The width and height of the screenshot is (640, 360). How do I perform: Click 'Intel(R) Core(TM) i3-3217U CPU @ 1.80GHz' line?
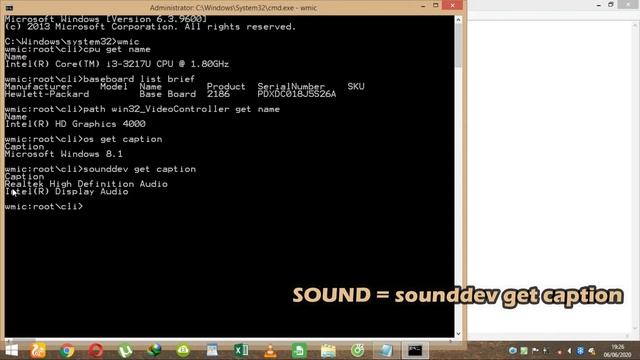[117, 64]
